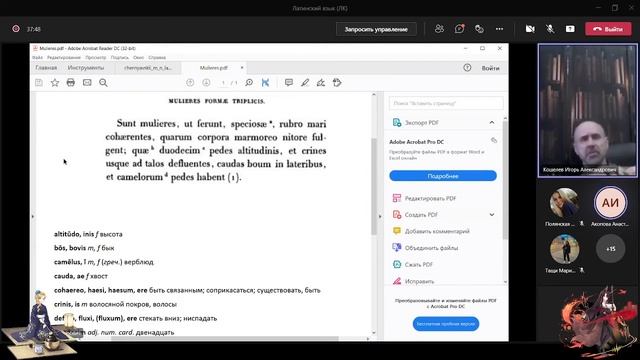The image size is (640, 360).
Task: Open more actions ellipsis in Teams
Action: pyautogui.click(x=499, y=29)
